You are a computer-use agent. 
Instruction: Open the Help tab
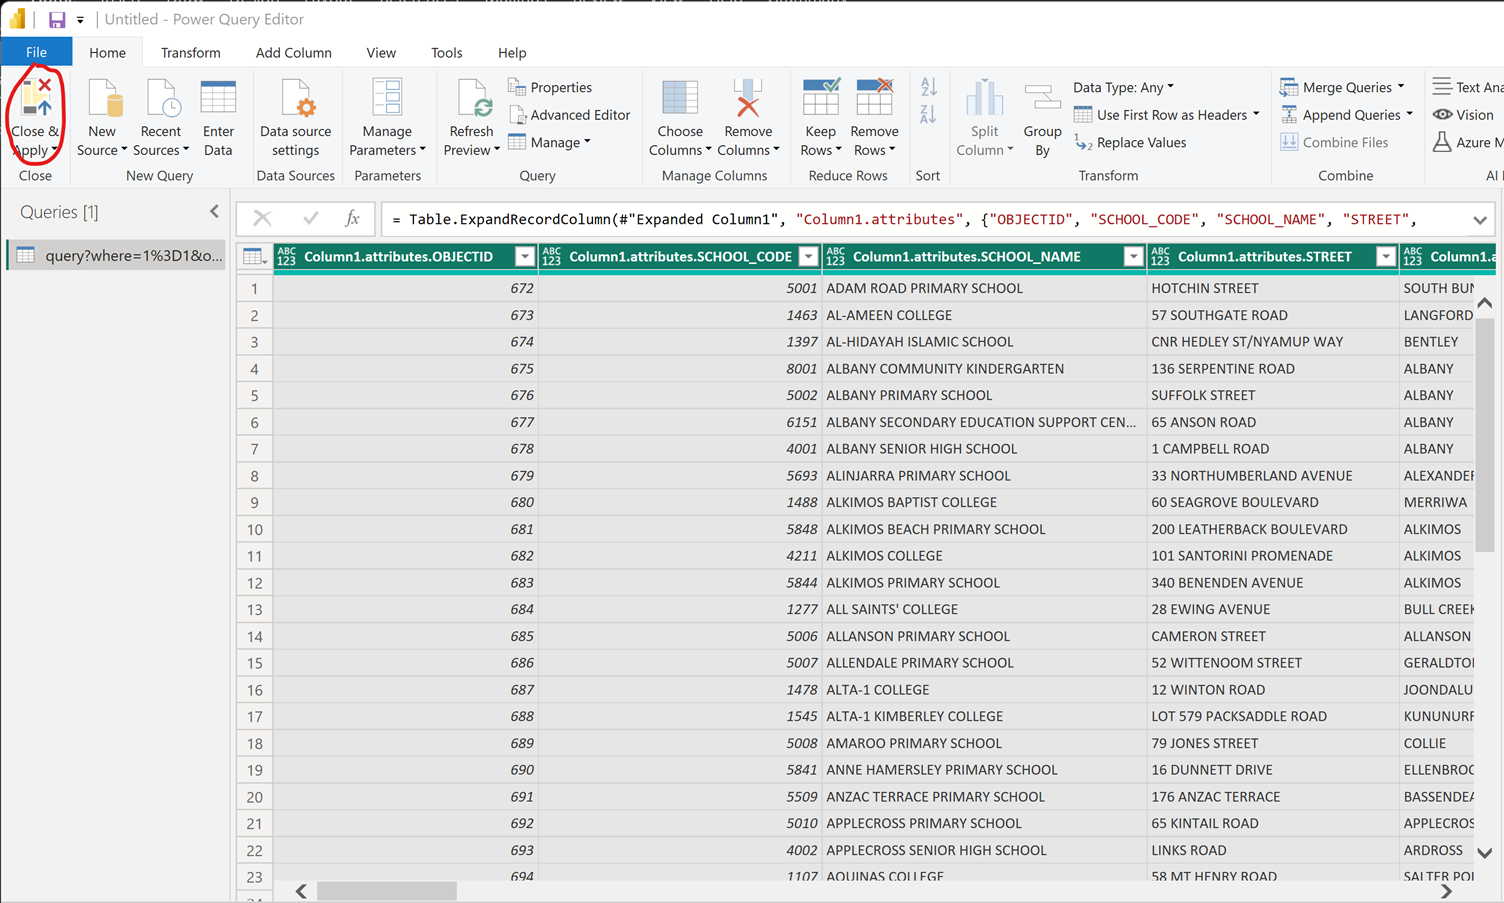coord(512,52)
